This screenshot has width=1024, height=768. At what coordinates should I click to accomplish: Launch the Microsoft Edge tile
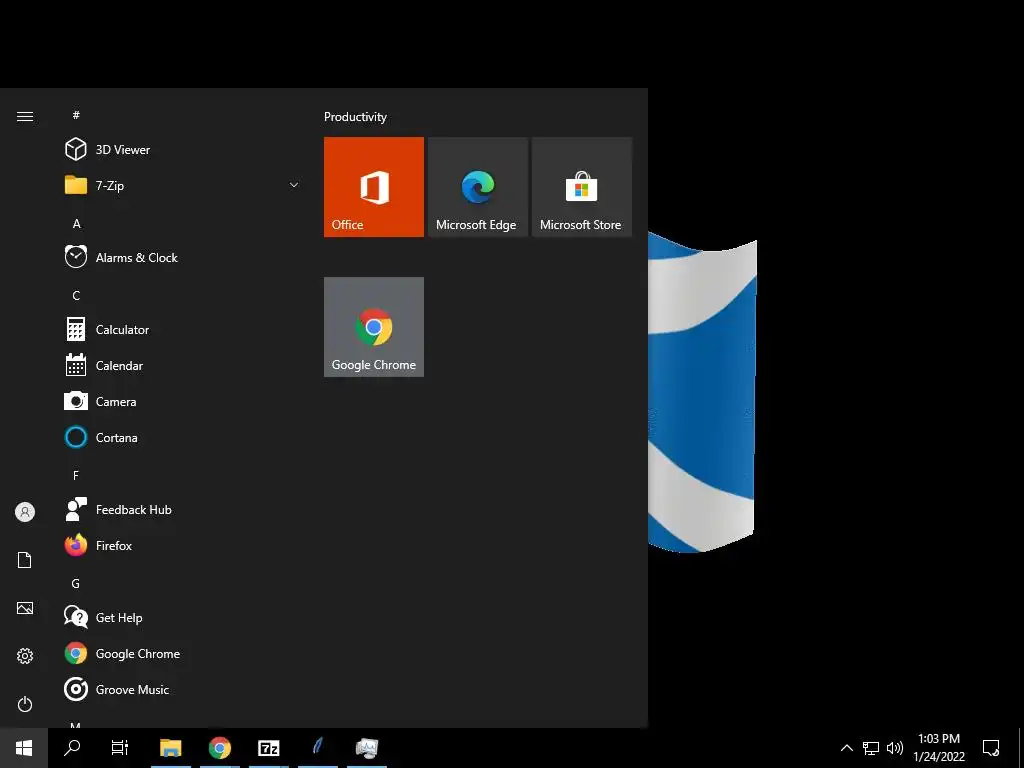(477, 187)
